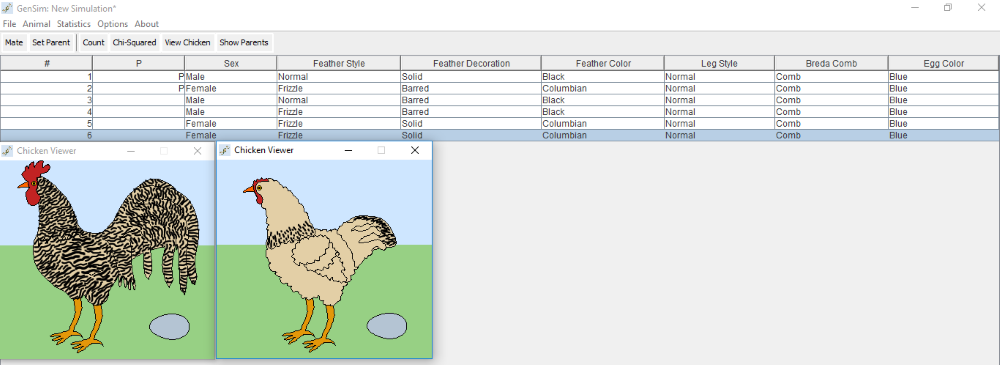Open the Options menu
Screen dimensions: 1000x365
112,24
